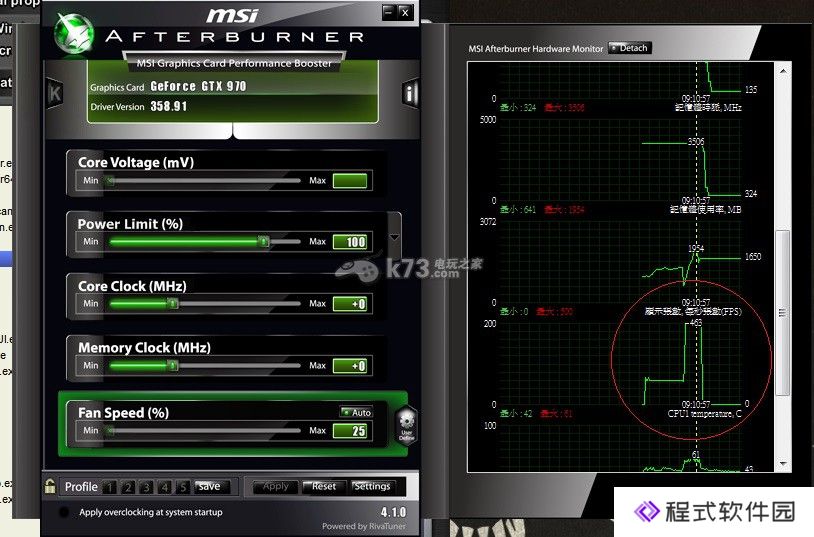Viewport: 814px width, 537px height.
Task: Click the Apply overclocking at system startup label
Action: [x=151, y=512]
